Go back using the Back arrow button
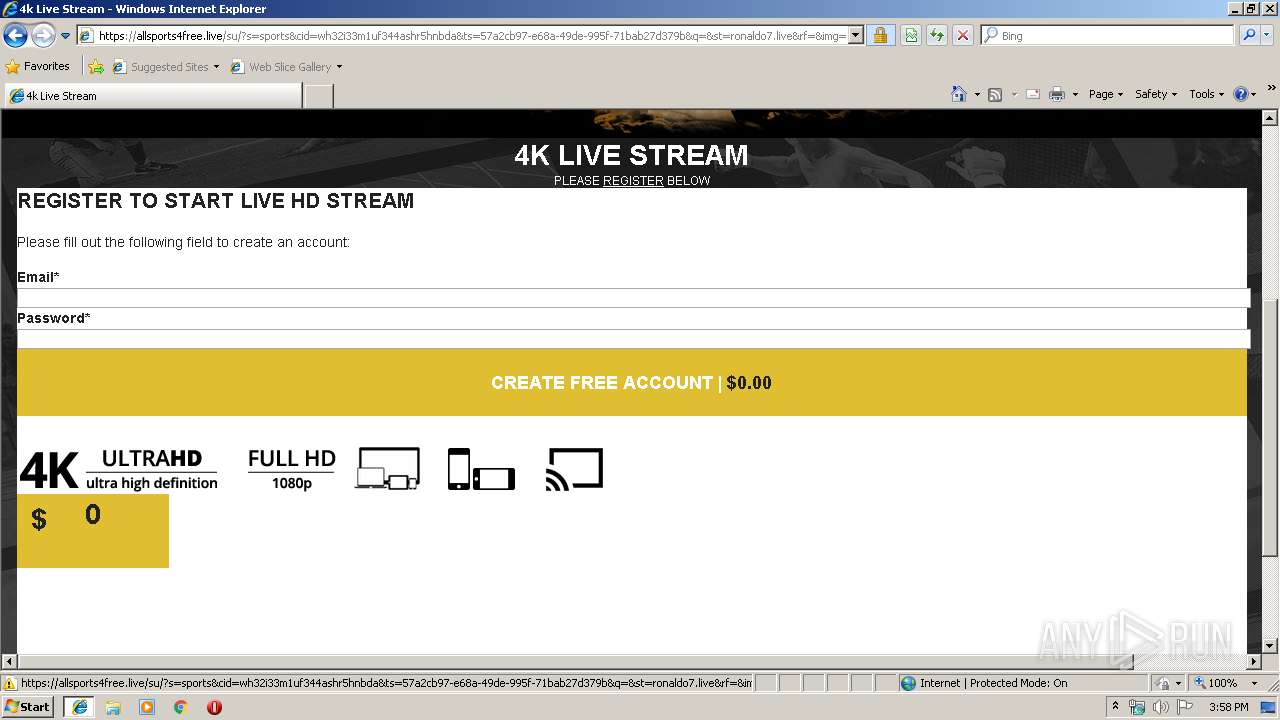This screenshot has width=1280, height=720. point(15,36)
